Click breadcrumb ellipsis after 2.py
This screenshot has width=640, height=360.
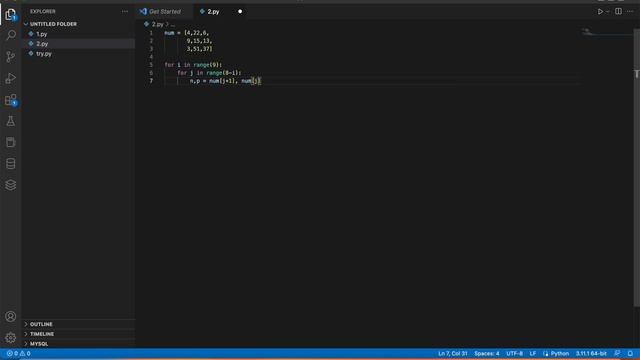(173, 24)
